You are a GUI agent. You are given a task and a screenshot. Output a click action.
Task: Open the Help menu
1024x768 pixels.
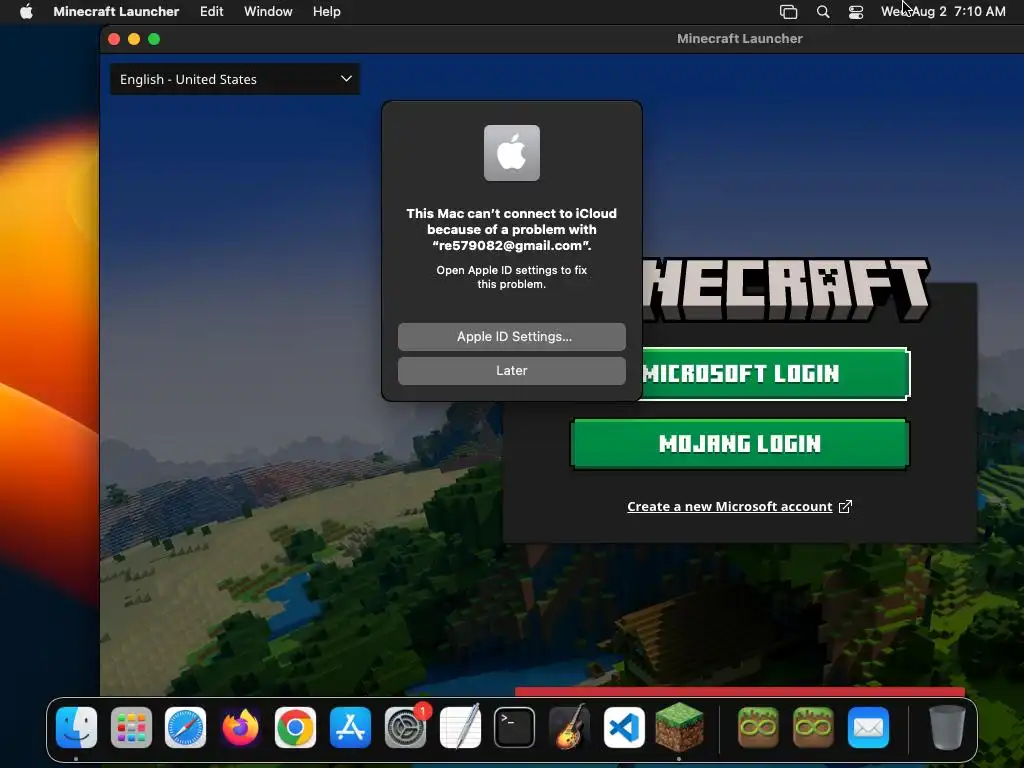(x=327, y=12)
